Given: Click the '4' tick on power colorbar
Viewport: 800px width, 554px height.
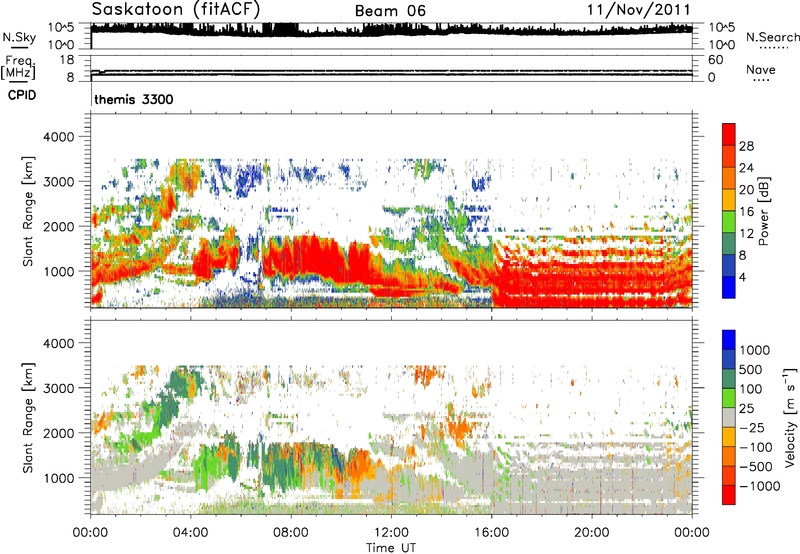Looking at the screenshot, I should click(742, 277).
